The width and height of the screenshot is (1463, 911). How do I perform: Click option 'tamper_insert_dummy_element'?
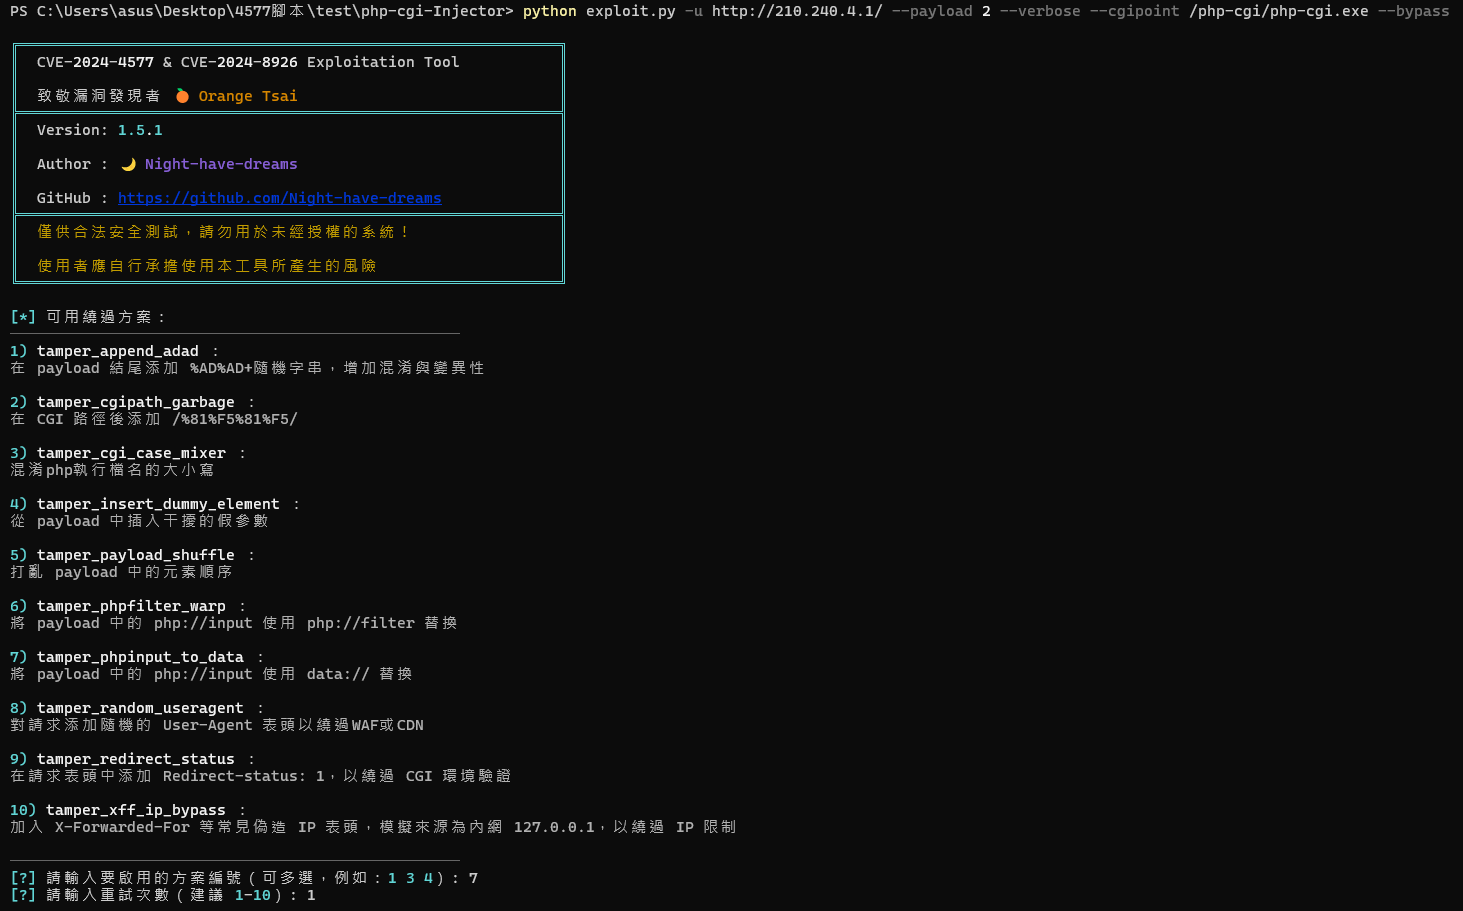click(x=158, y=504)
